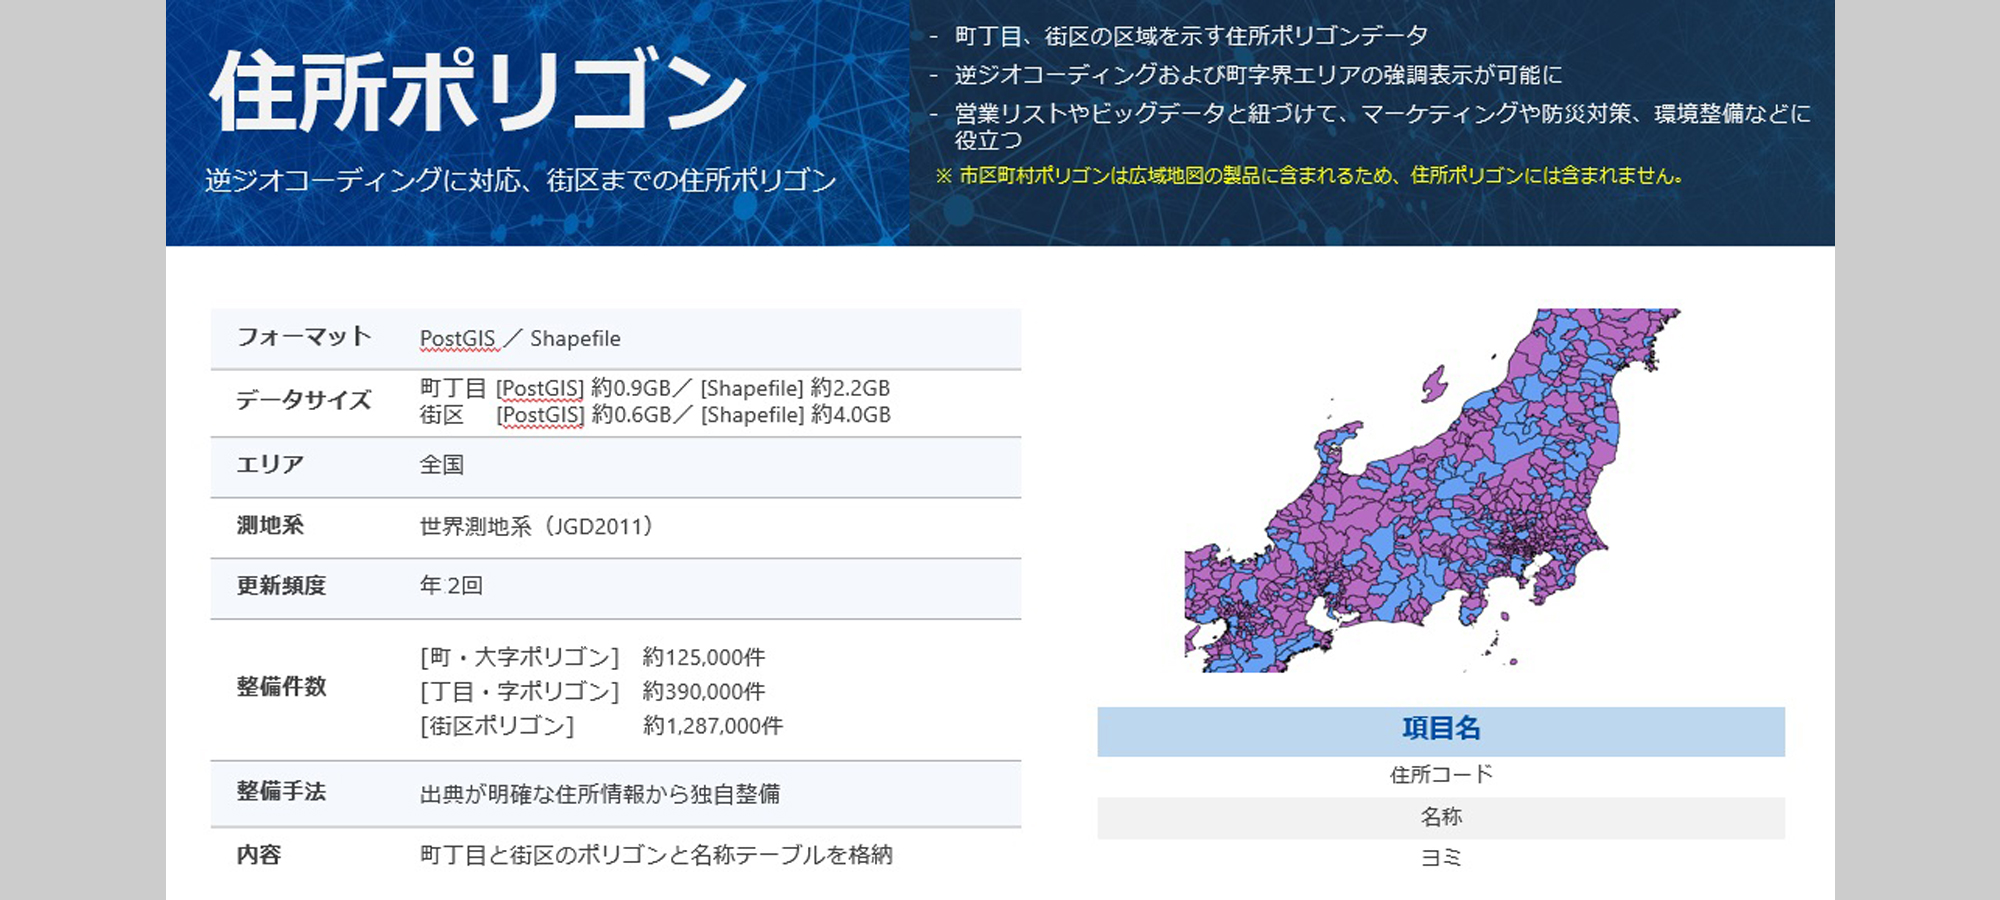Viewport: 2000px width, 900px height.
Task: Click the PostGIS link in the format row
Action: tap(457, 338)
